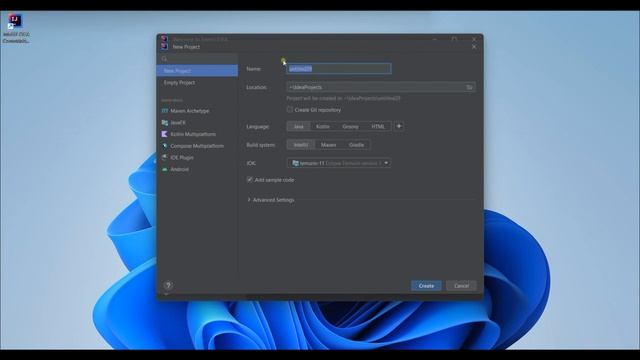Choose Groovy language
The image size is (640, 360).
point(350,127)
